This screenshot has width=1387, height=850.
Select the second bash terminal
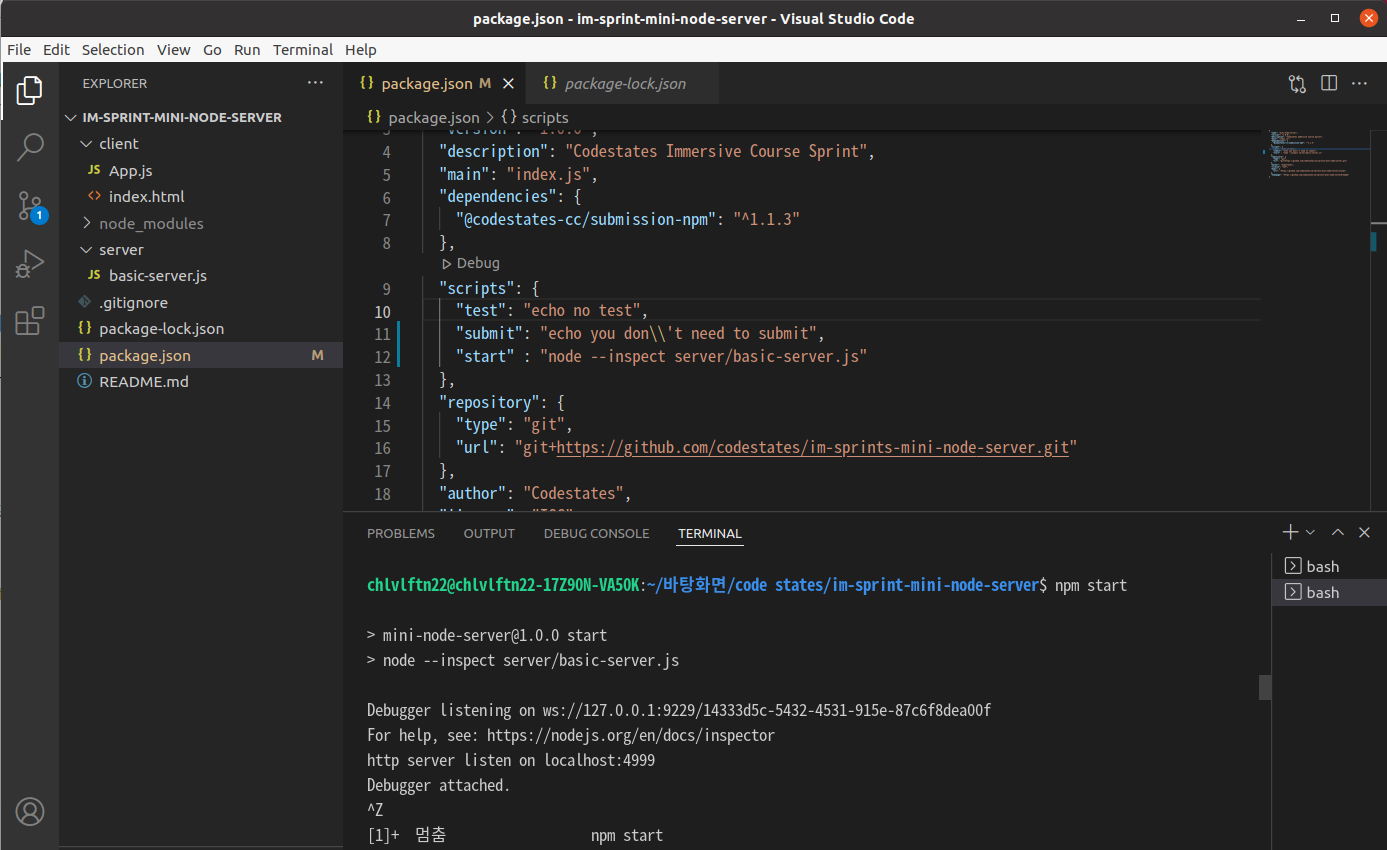1328,592
